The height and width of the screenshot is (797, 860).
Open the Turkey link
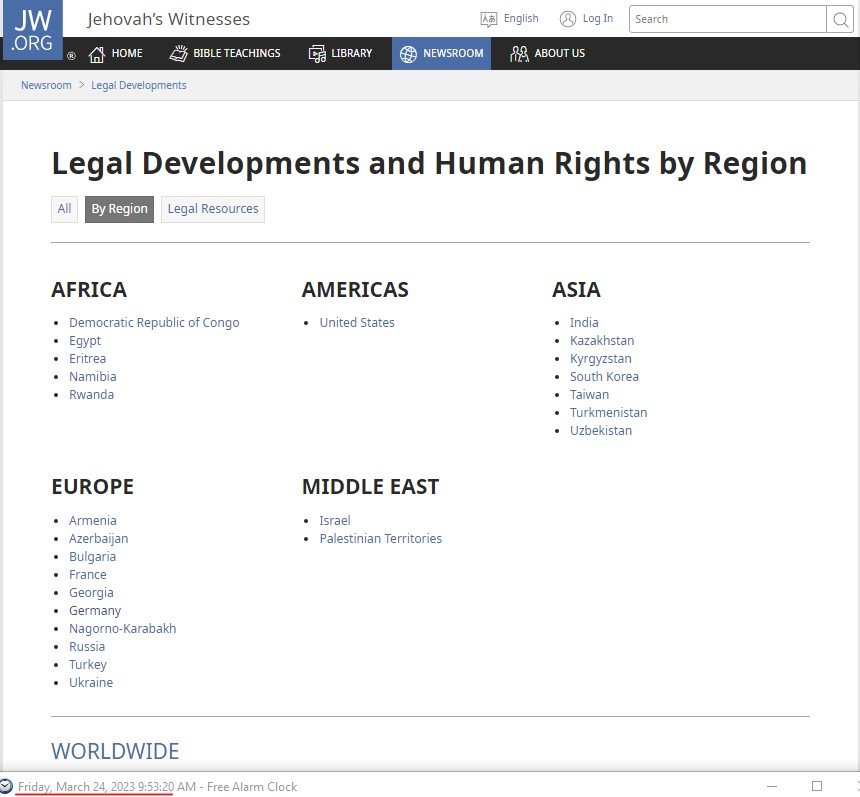click(88, 665)
